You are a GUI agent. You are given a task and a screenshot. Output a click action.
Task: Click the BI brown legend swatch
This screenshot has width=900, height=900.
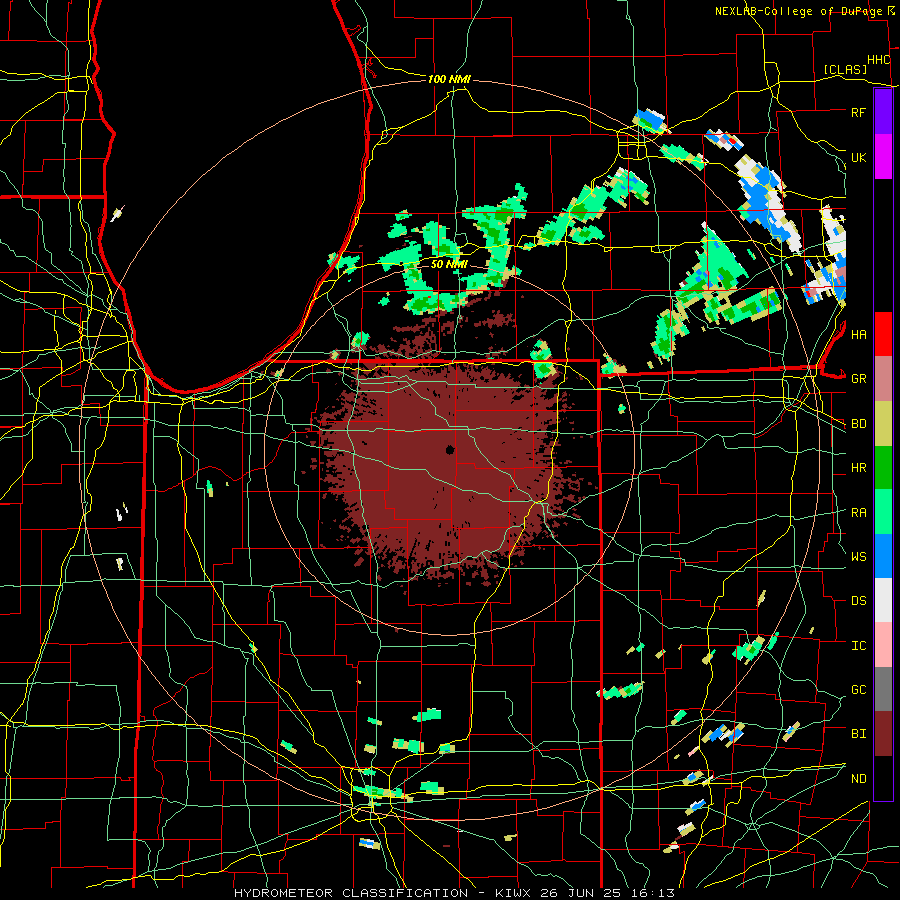(883, 734)
